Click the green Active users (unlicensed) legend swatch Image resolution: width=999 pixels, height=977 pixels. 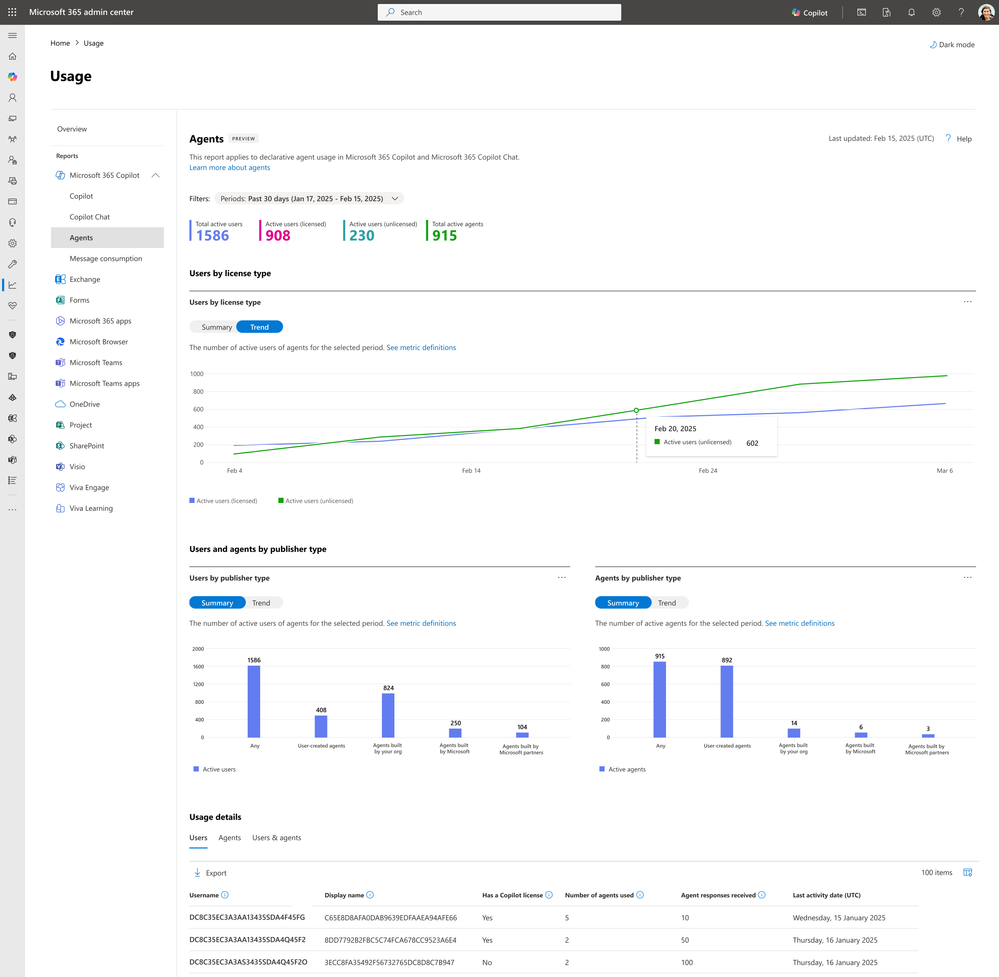pos(281,500)
